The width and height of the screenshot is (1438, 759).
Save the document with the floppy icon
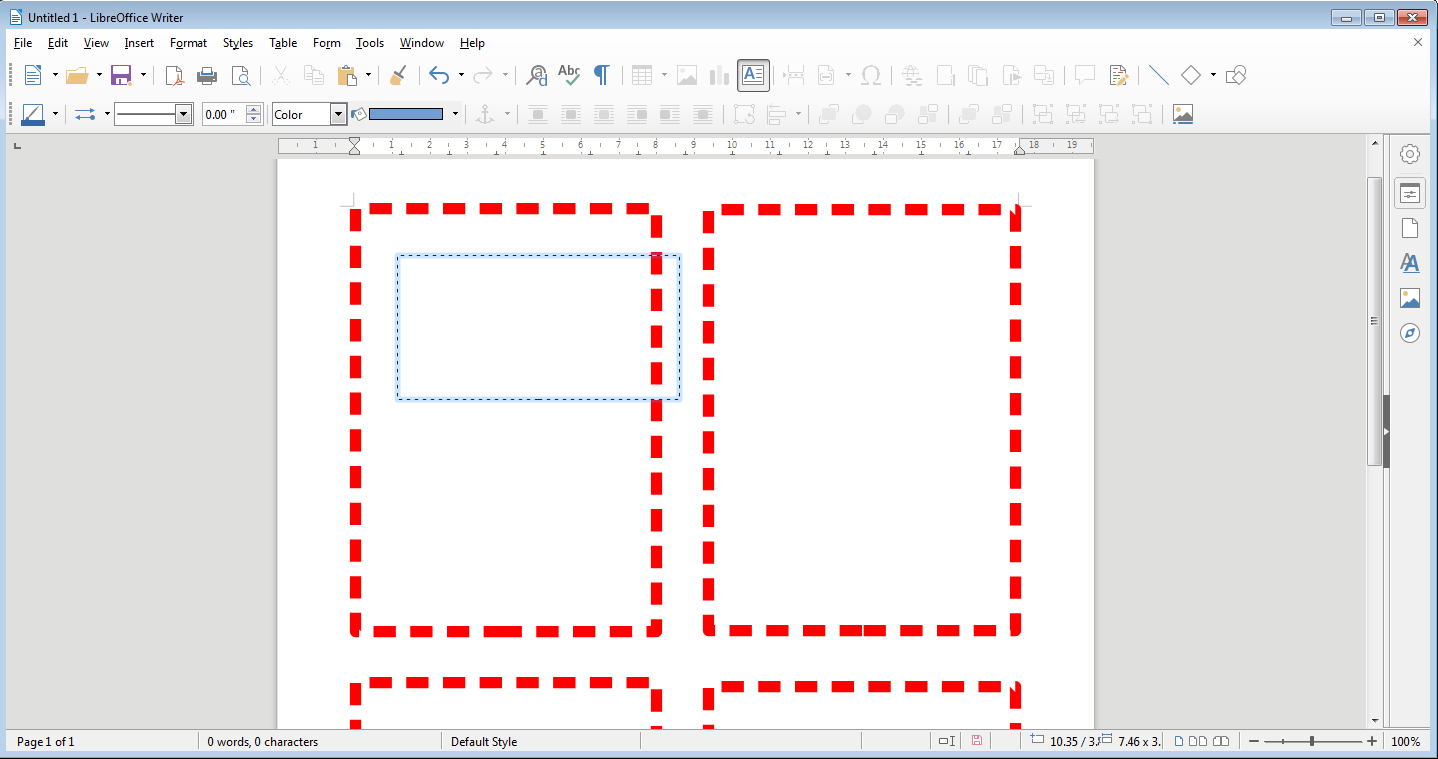point(121,75)
